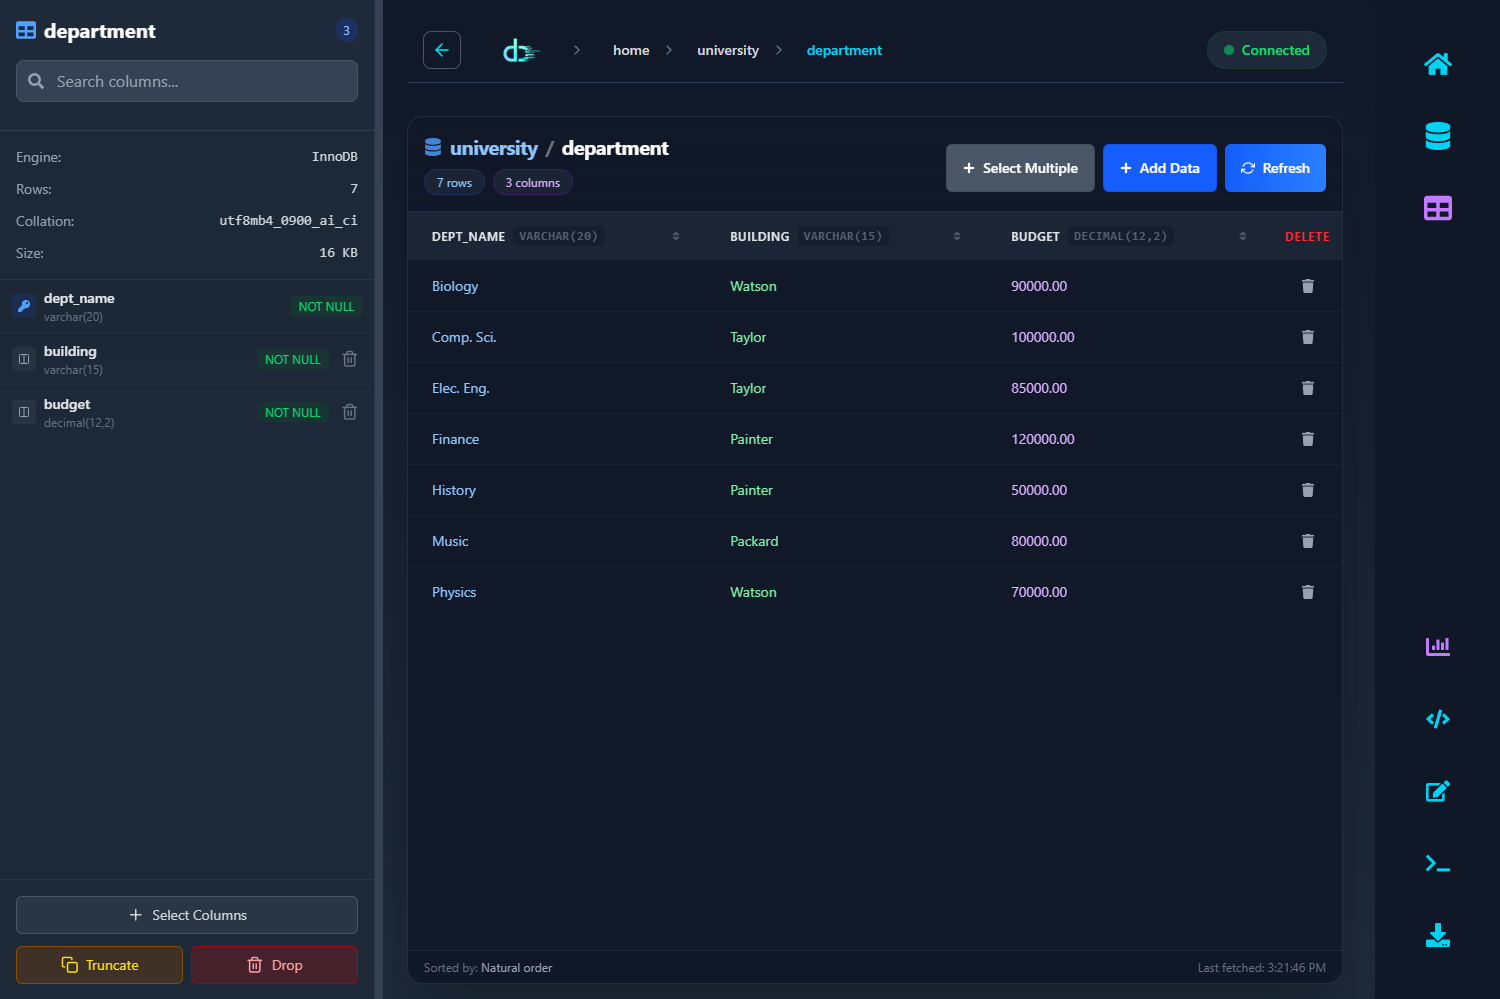
Task: Click NOT NULL badge for dept_name
Action: (x=326, y=307)
